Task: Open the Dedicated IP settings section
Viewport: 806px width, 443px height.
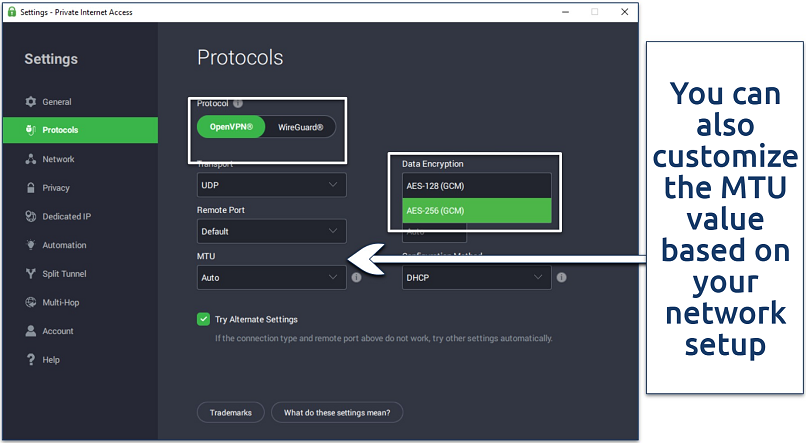Action: click(80, 216)
